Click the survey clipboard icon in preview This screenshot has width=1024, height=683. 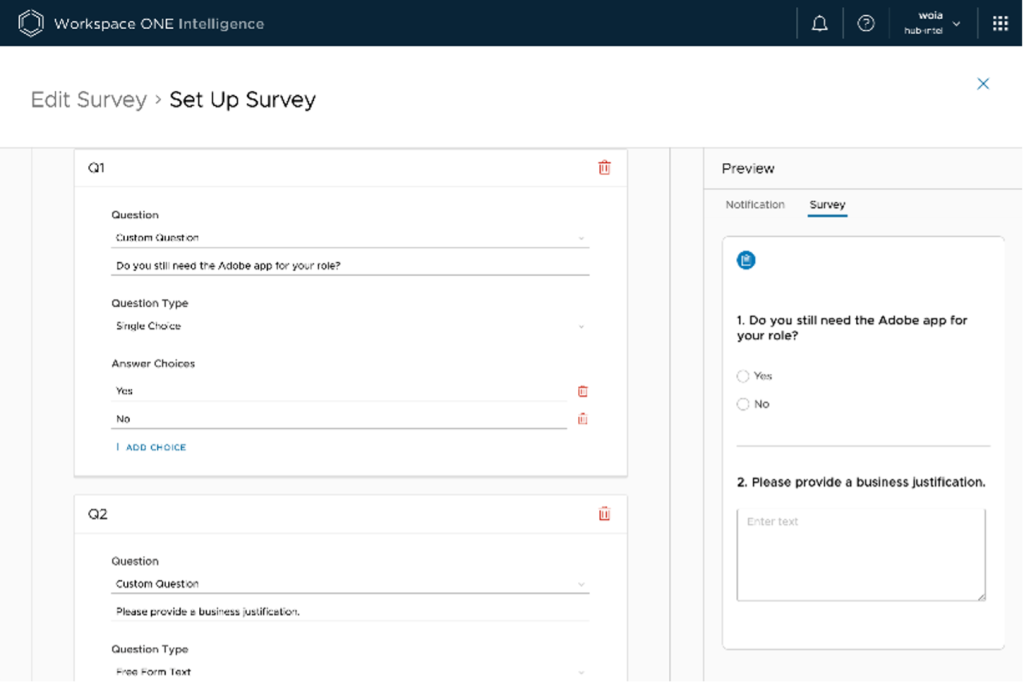click(x=746, y=261)
